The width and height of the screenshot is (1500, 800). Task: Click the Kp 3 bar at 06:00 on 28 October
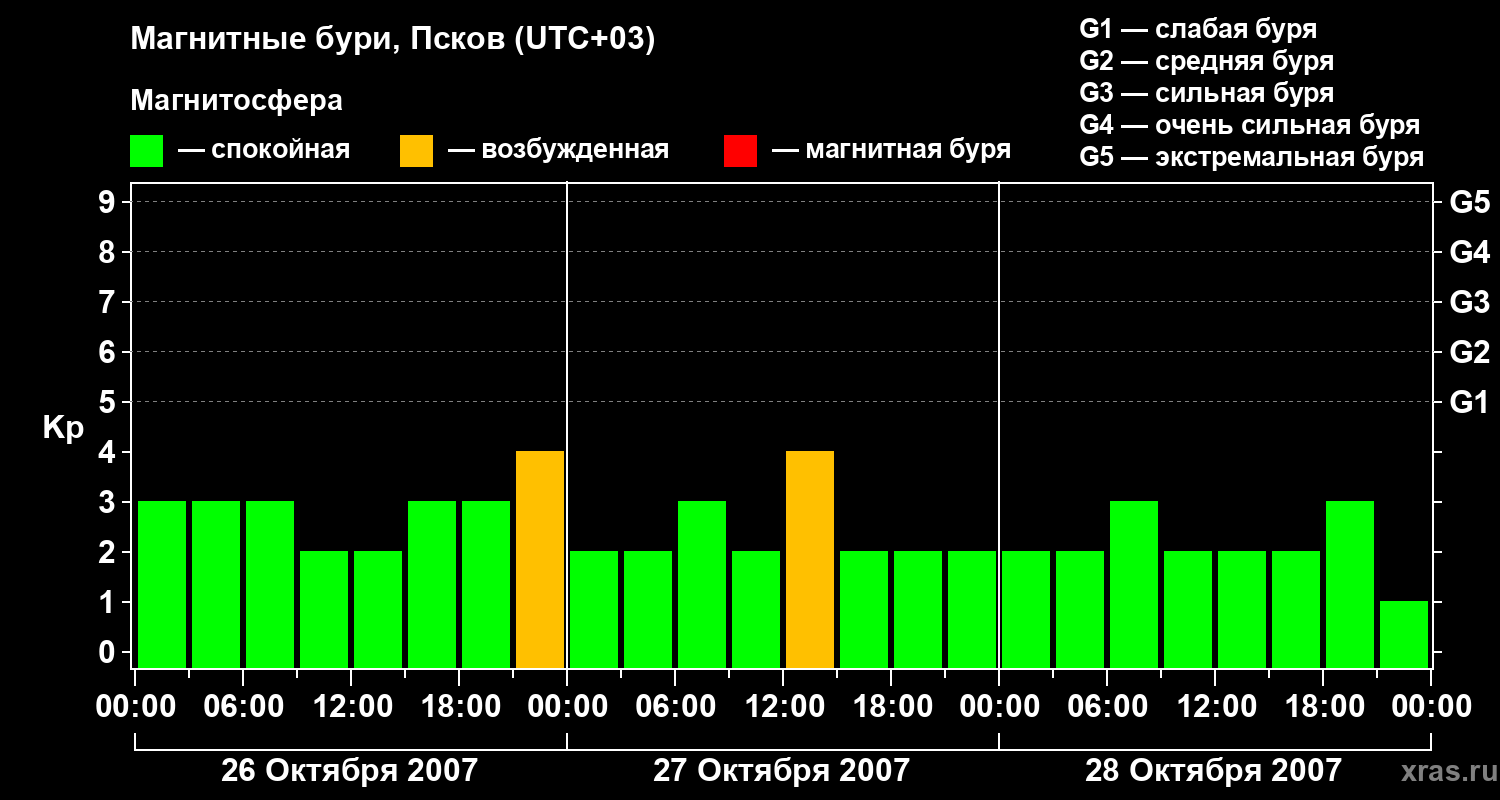click(x=1134, y=584)
